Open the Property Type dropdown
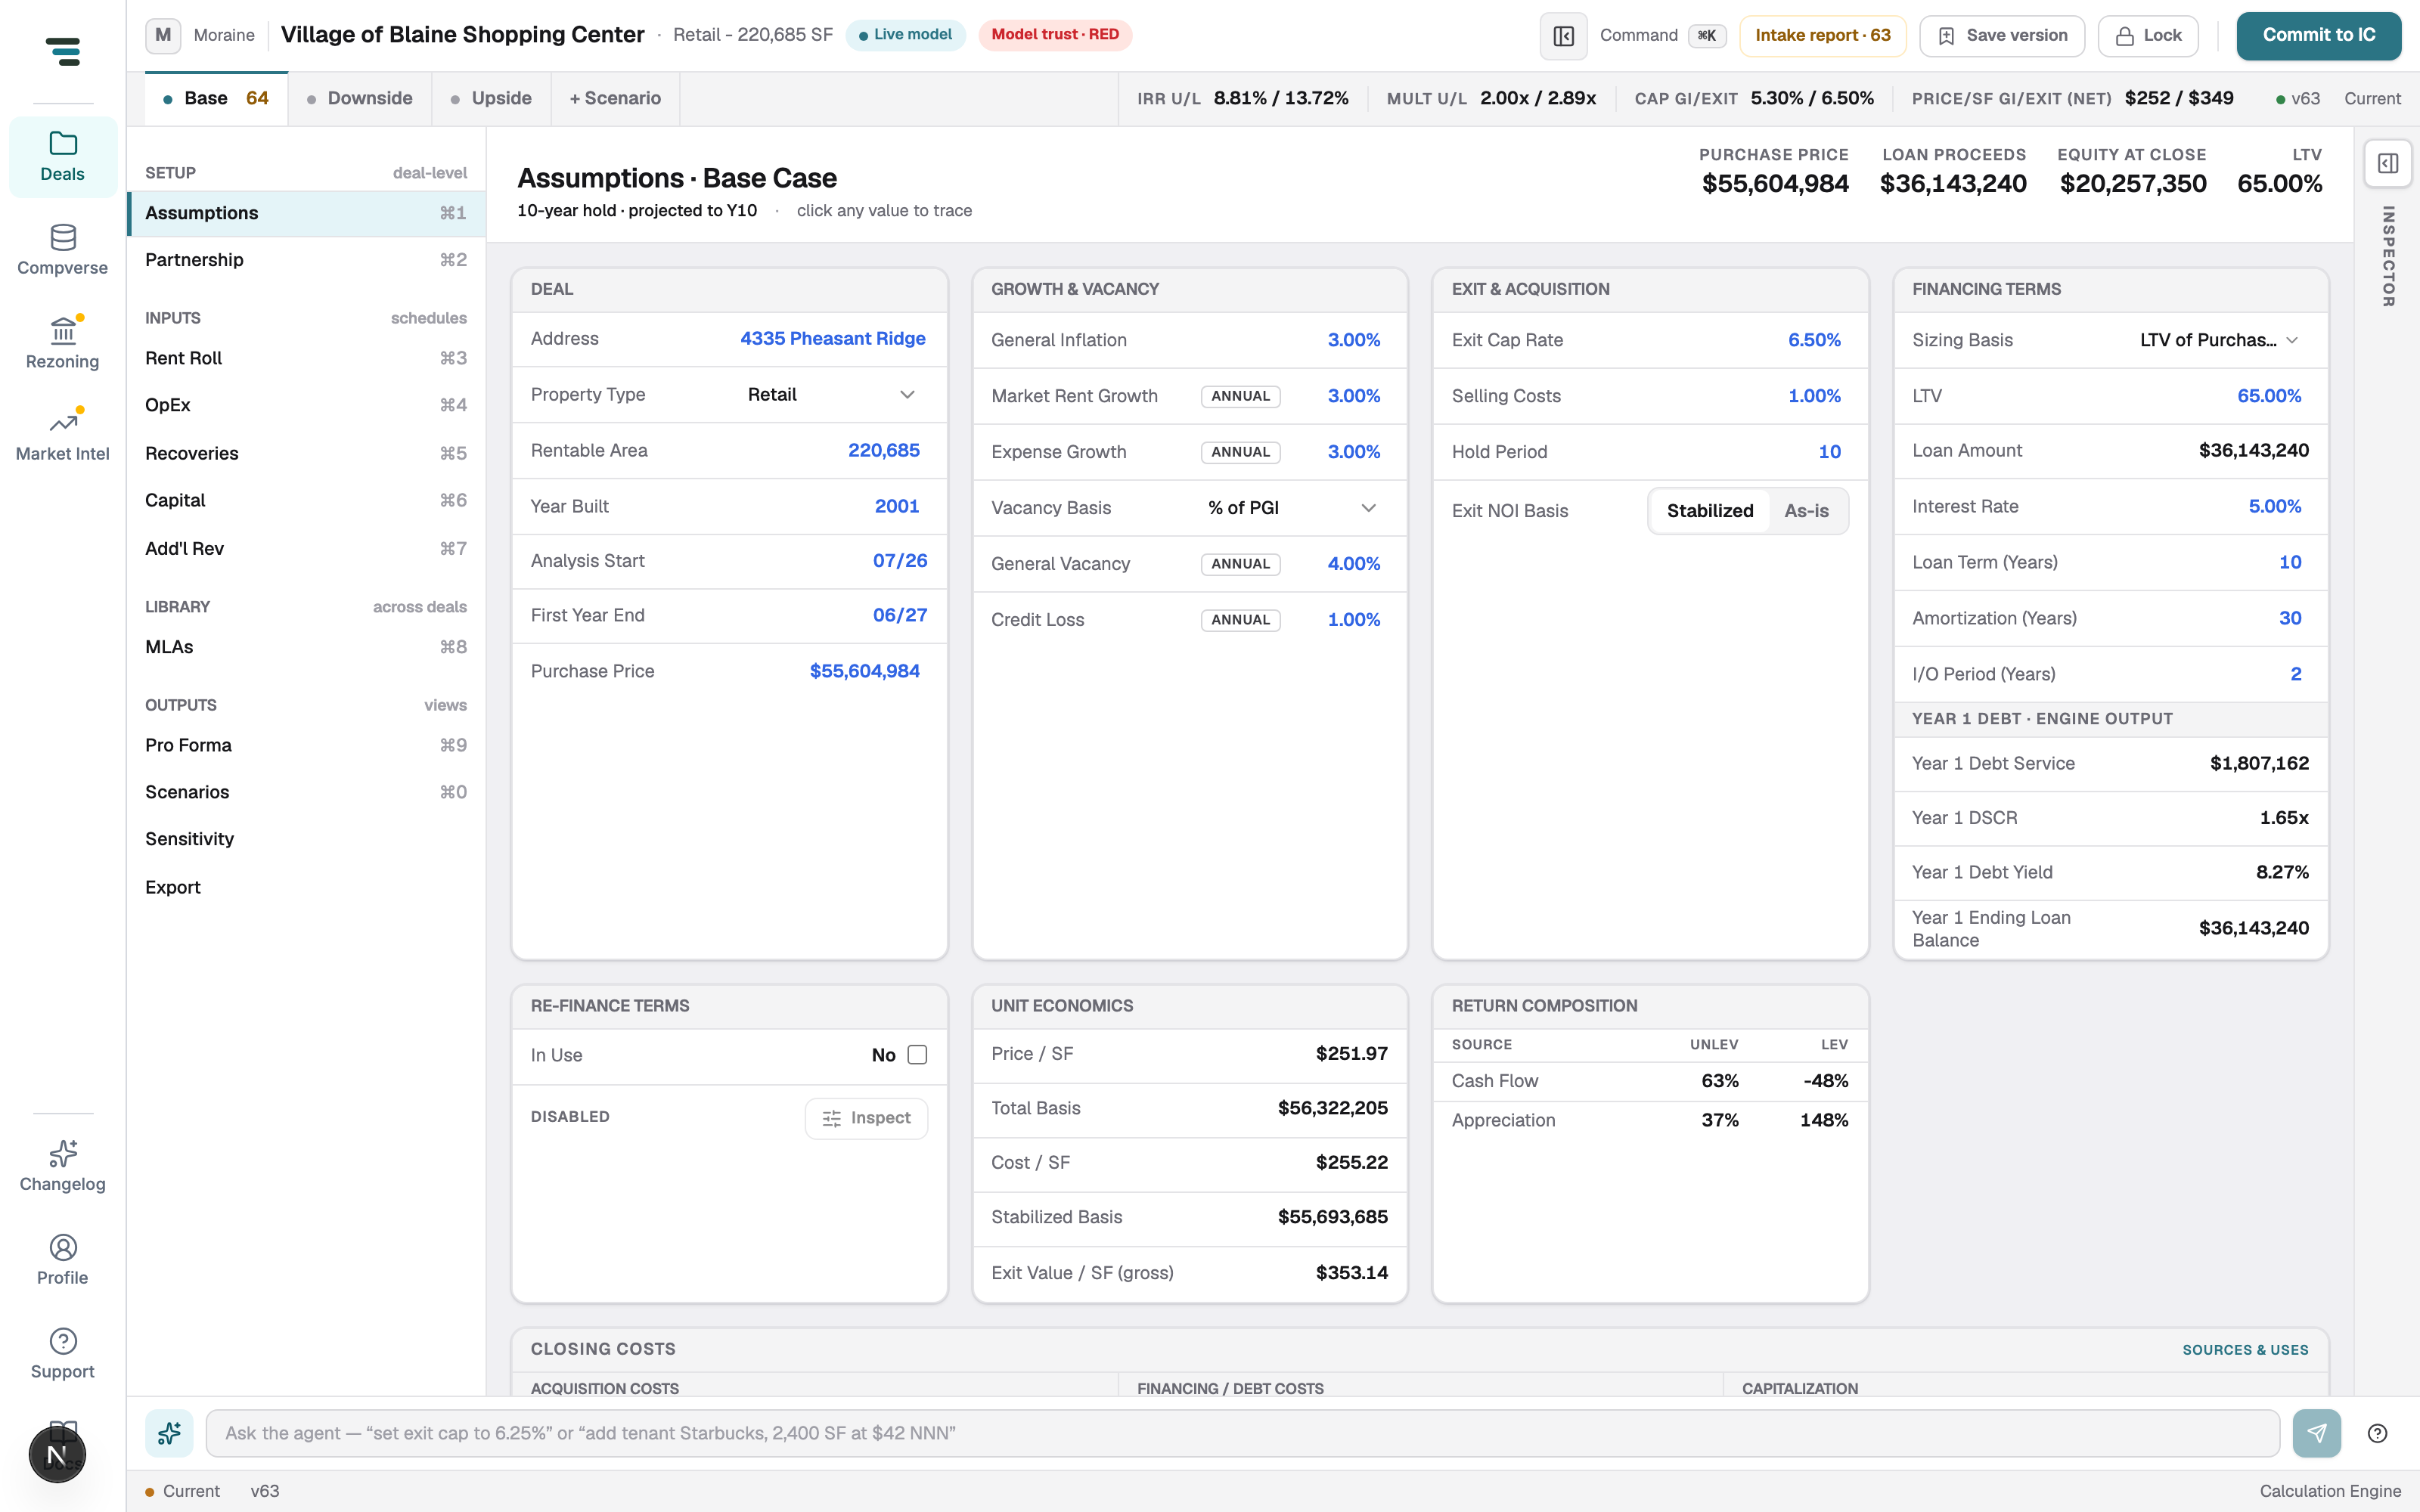This screenshot has width=2420, height=1512. click(830, 394)
